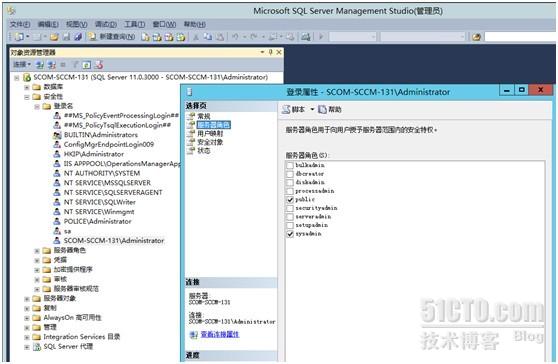Collapse the 登录名 (Logins) folder

point(37,106)
